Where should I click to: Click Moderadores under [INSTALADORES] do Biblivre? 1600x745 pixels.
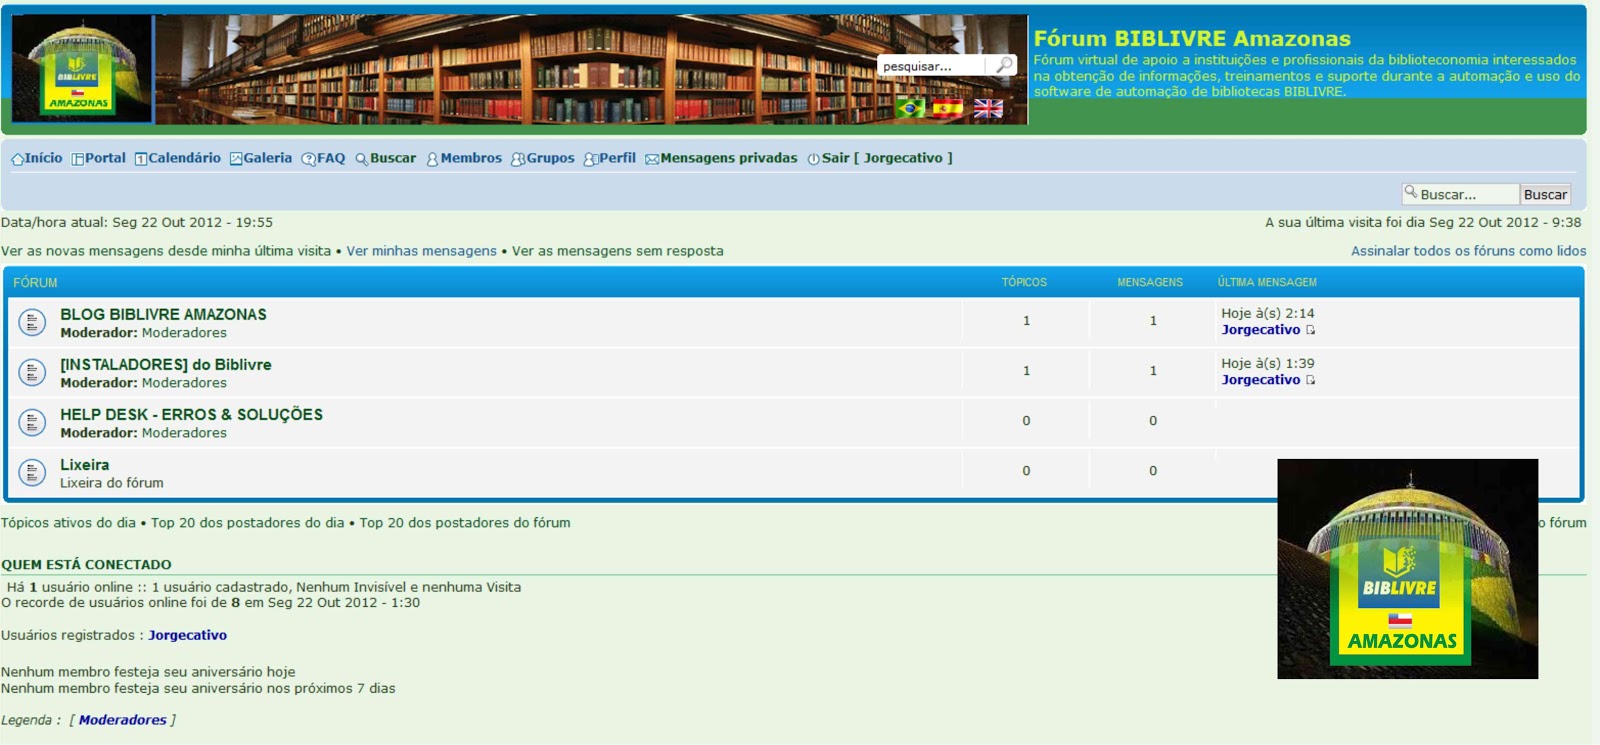pyautogui.click(x=184, y=383)
